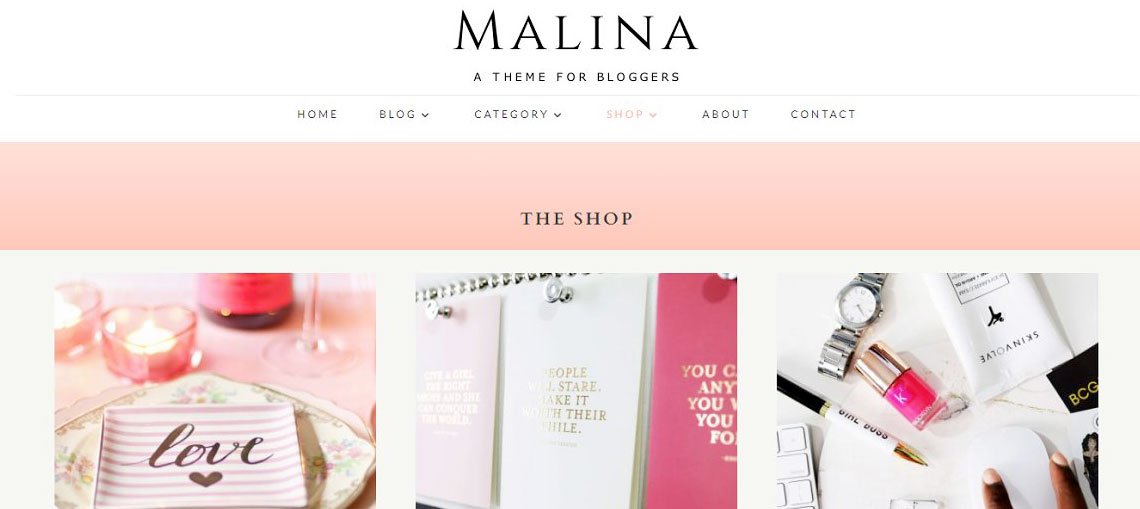Expand the Shop dropdown chevron
The image size is (1140, 509).
click(x=653, y=115)
